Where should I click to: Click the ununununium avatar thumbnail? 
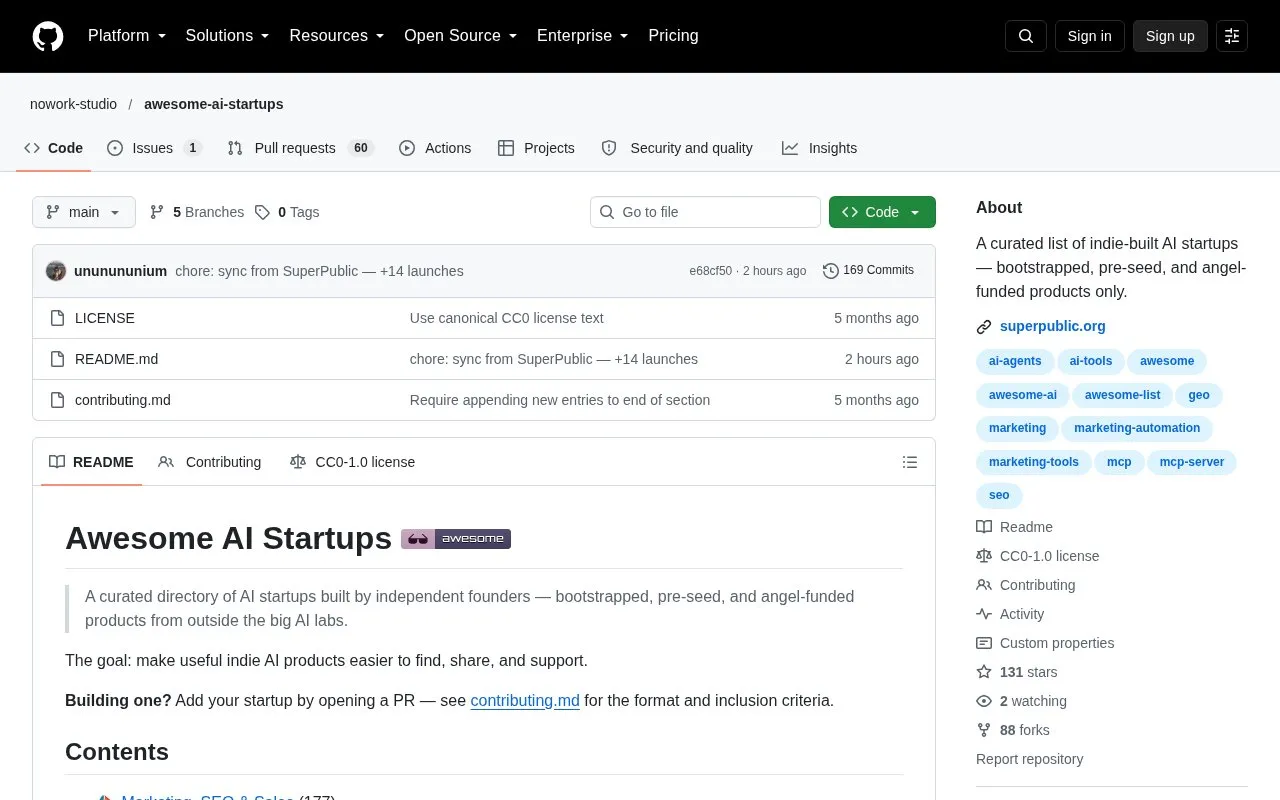click(56, 271)
